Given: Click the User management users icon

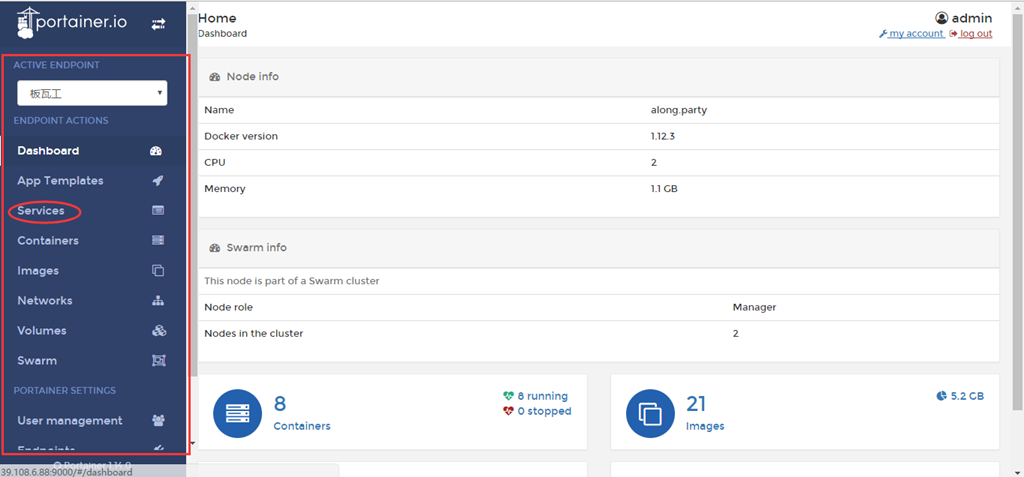Looking at the screenshot, I should [x=157, y=421].
